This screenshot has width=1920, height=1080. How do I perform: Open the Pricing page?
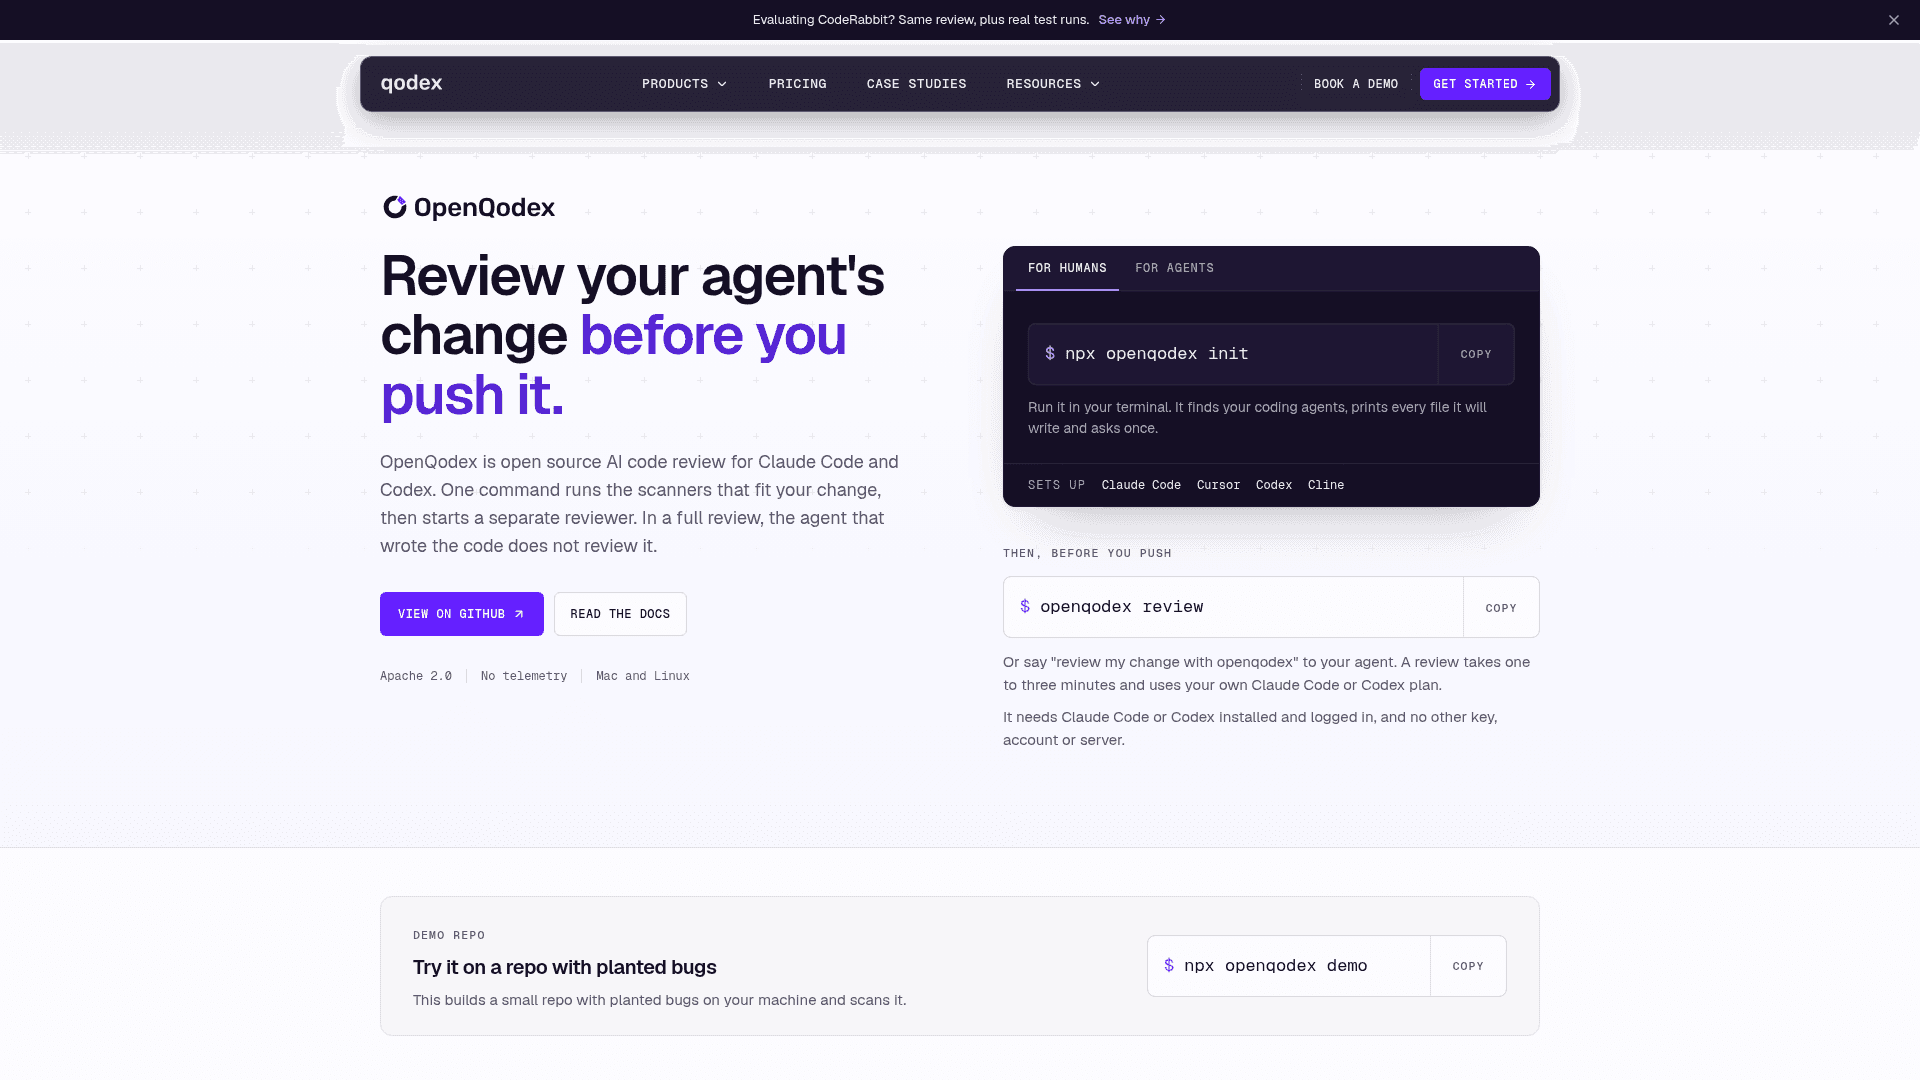(797, 84)
